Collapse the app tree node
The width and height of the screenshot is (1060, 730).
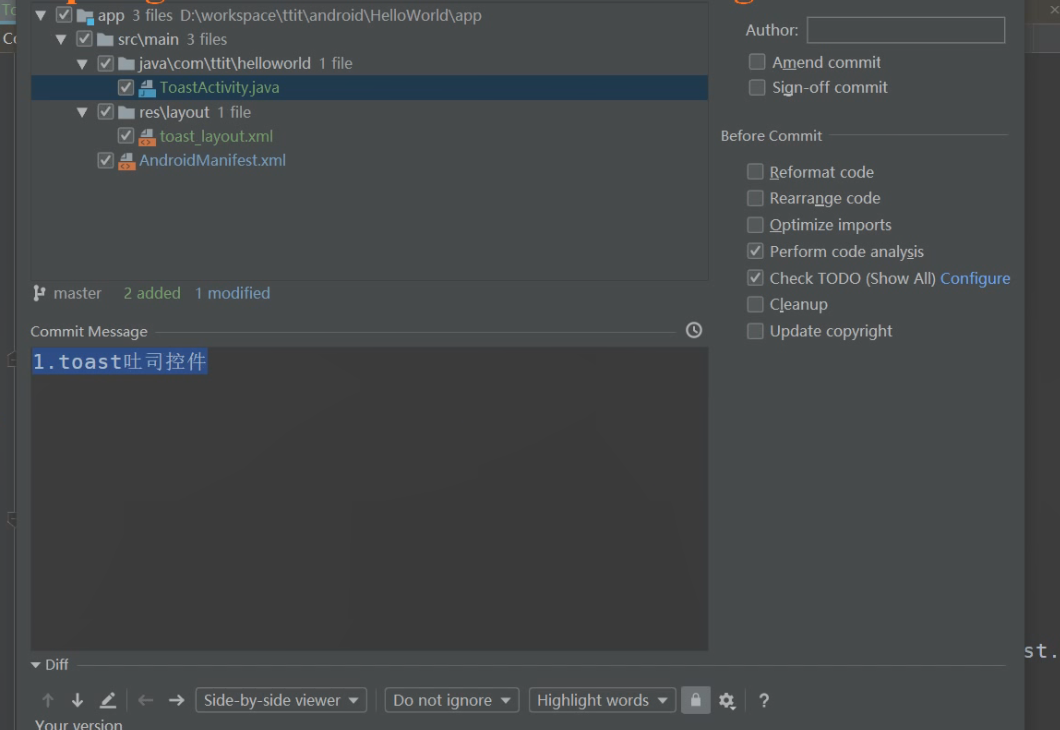[41, 15]
